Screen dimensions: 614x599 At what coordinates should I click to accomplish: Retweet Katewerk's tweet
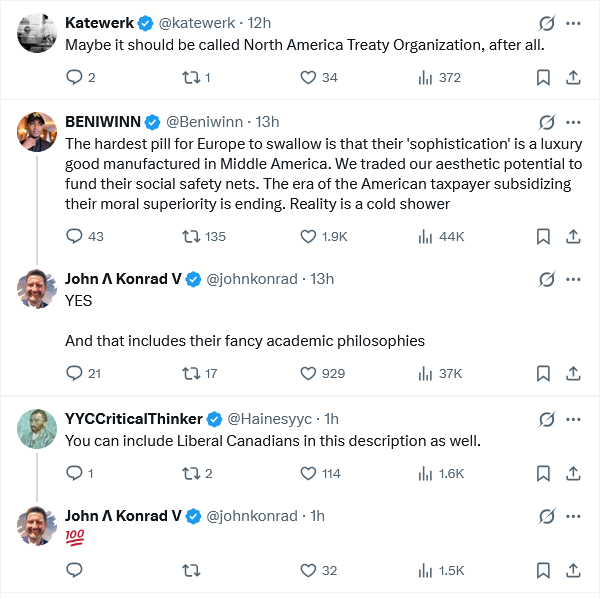click(x=189, y=77)
